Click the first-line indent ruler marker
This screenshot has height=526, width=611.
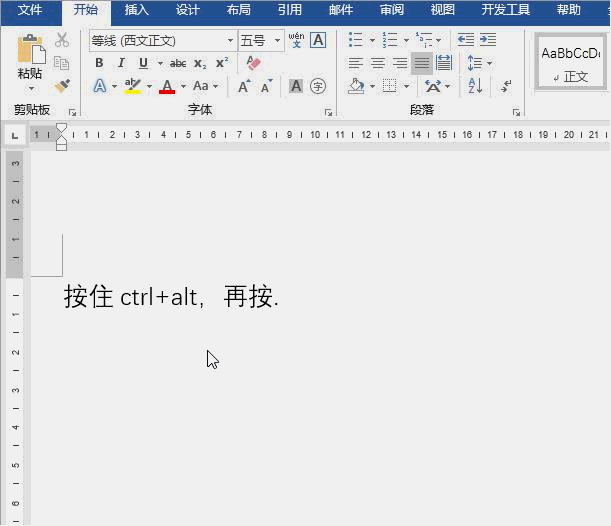coord(62,129)
